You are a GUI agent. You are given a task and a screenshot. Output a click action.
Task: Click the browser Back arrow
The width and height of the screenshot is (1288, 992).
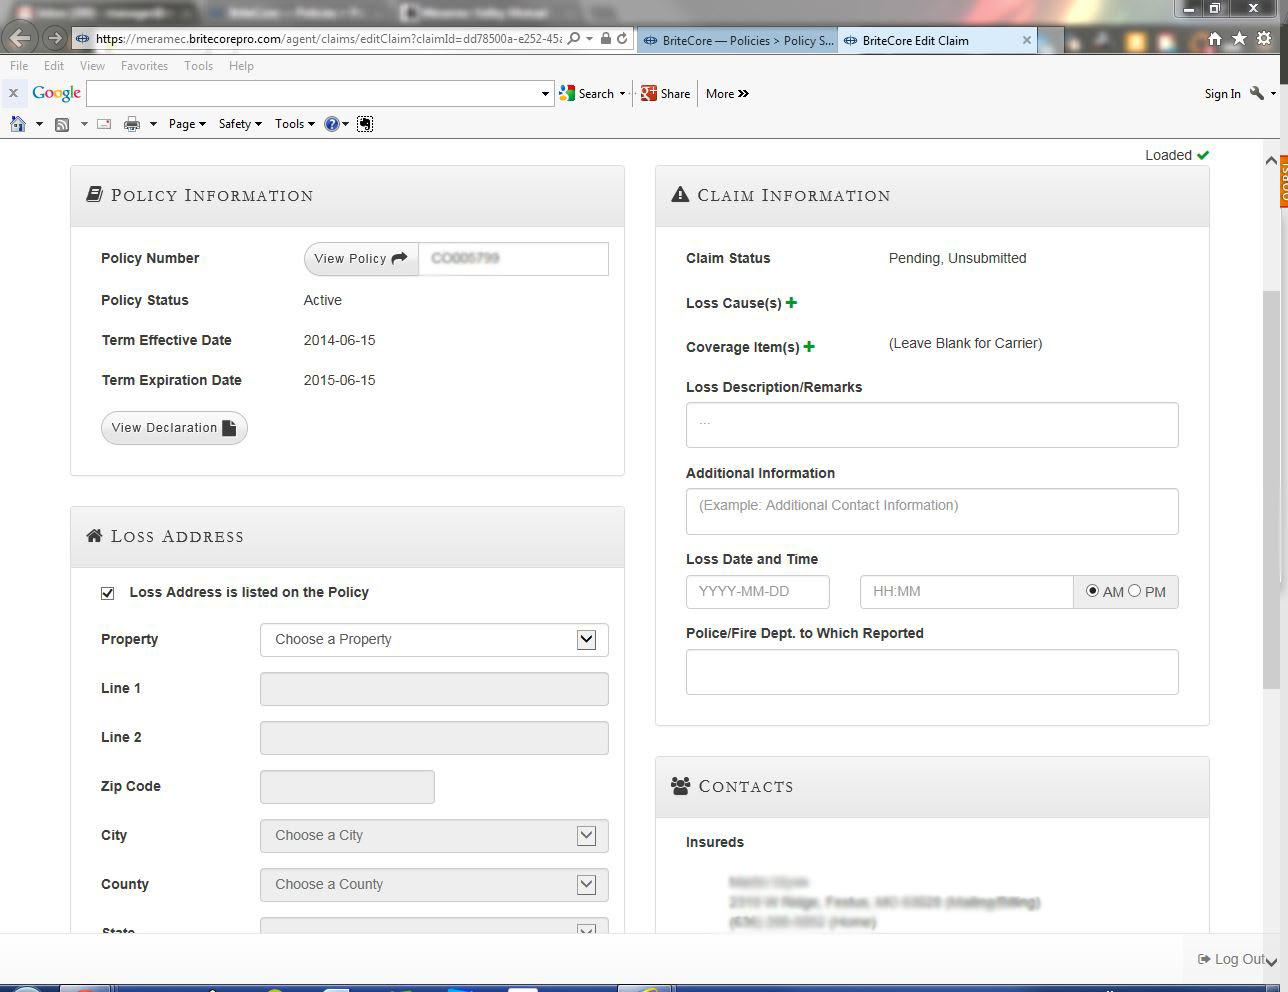pyautogui.click(x=21, y=39)
